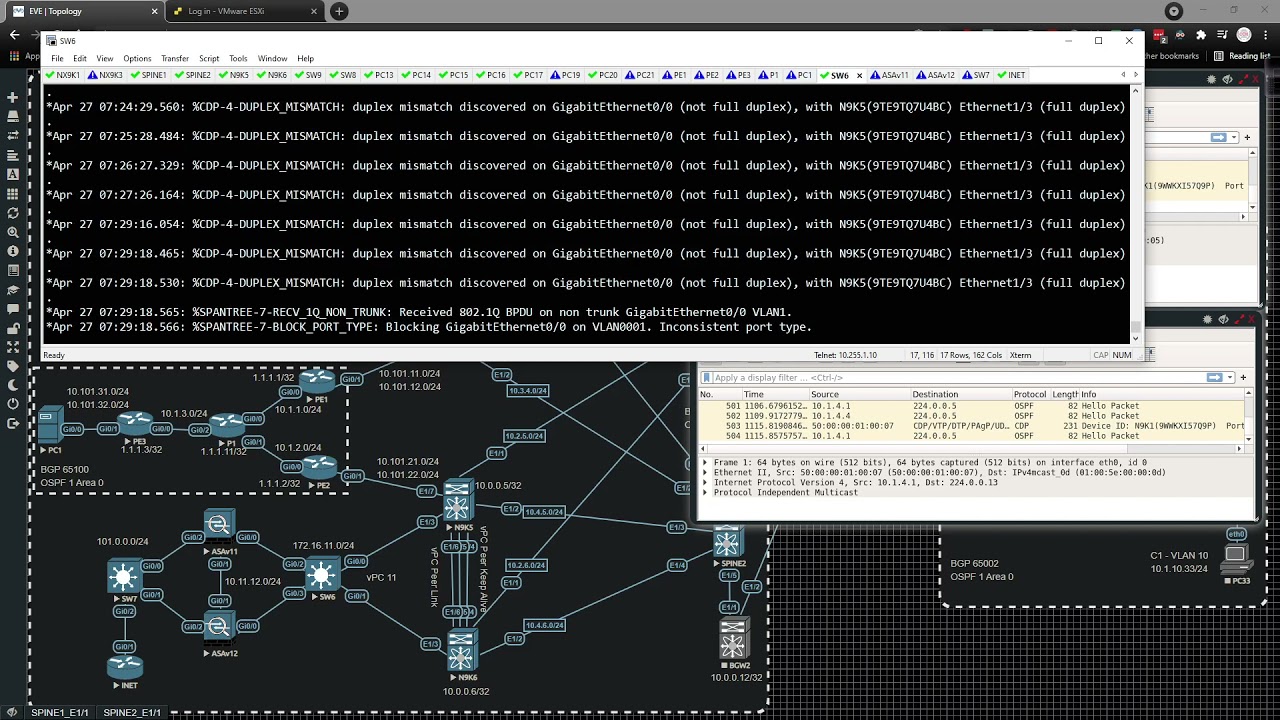Switch to the PC13 session tab
The height and width of the screenshot is (720, 1280).
[x=379, y=75]
